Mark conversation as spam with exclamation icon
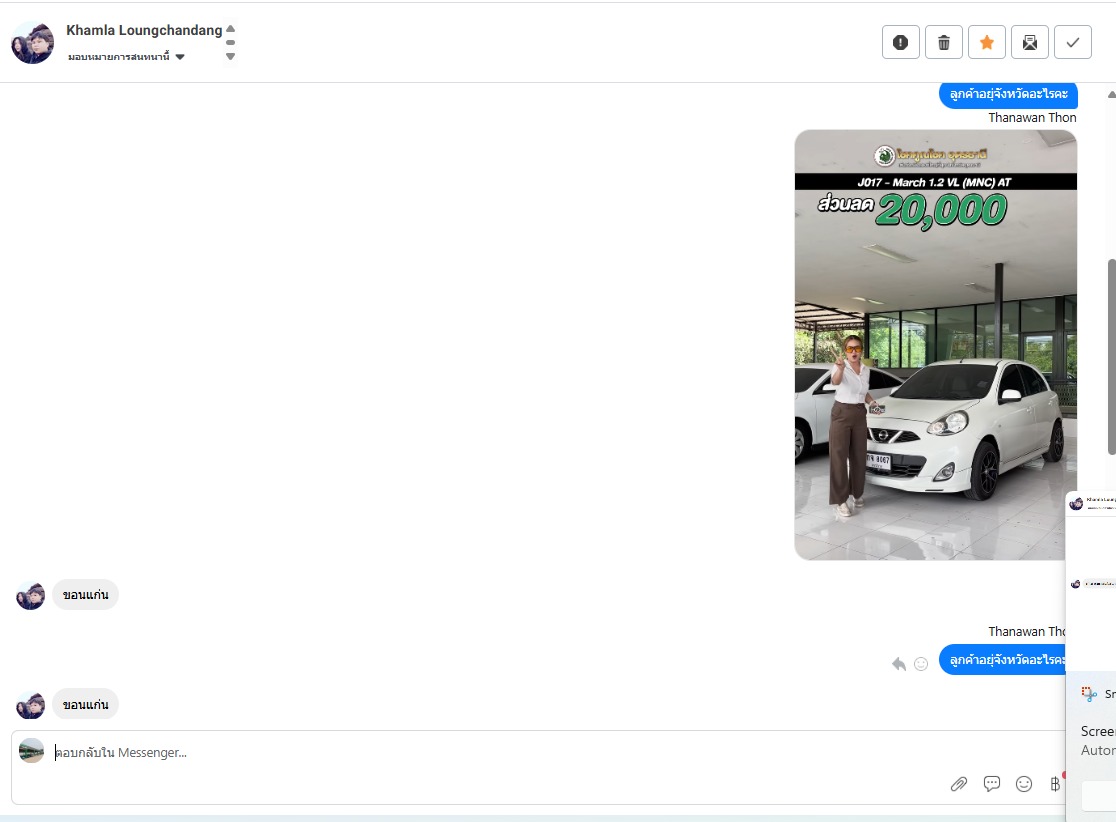Viewport: 1116px width, 822px height. 900,43
